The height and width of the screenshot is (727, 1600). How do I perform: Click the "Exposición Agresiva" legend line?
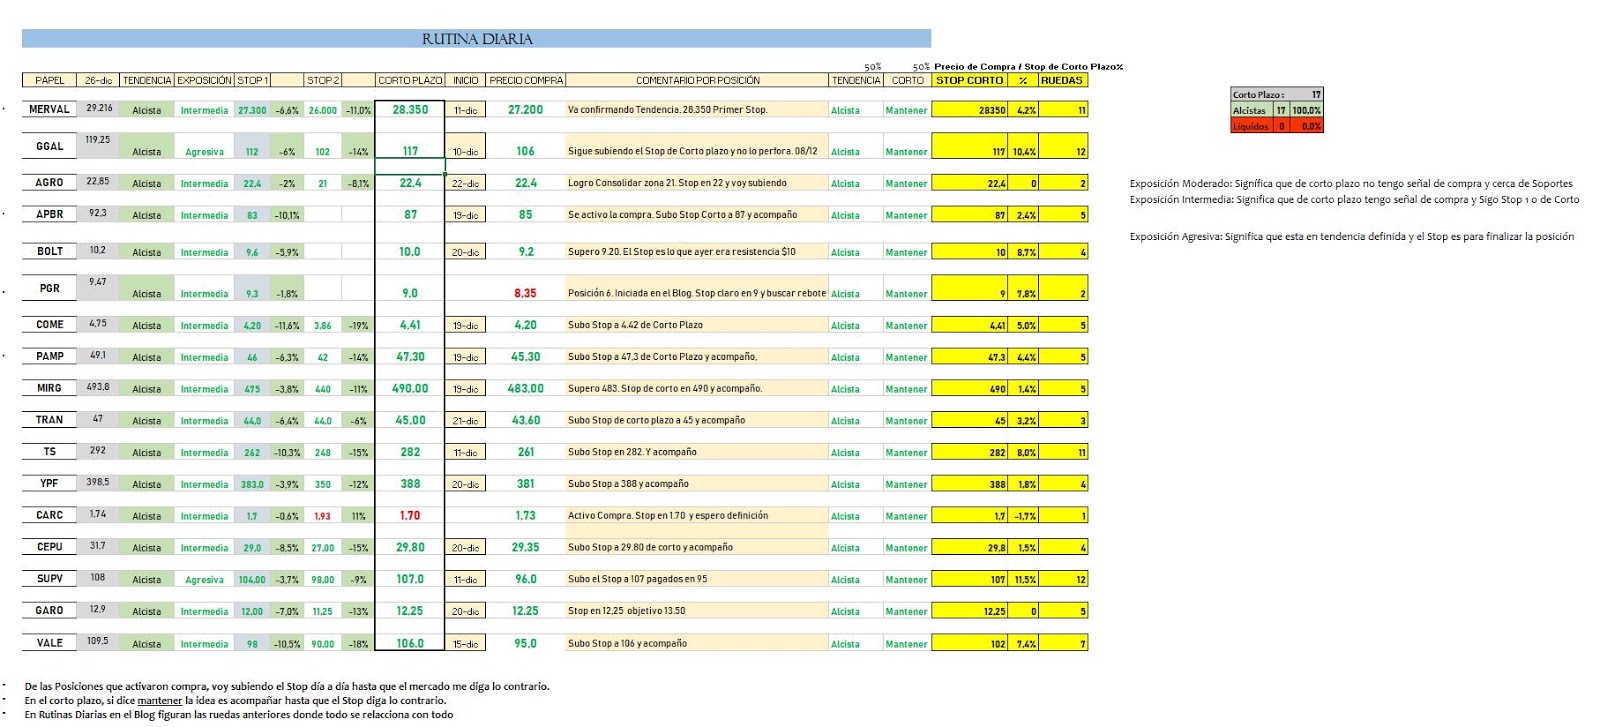[1351, 236]
